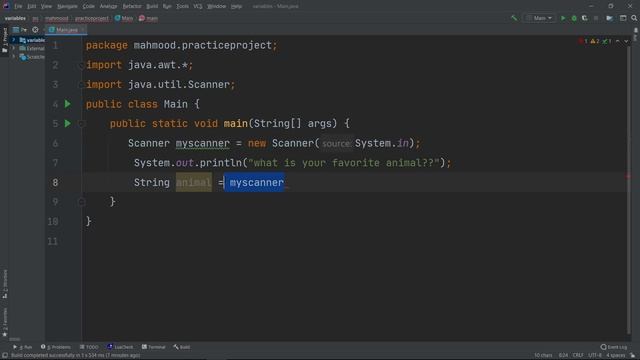Click CRLF line separator in status bar

[x=578, y=356]
